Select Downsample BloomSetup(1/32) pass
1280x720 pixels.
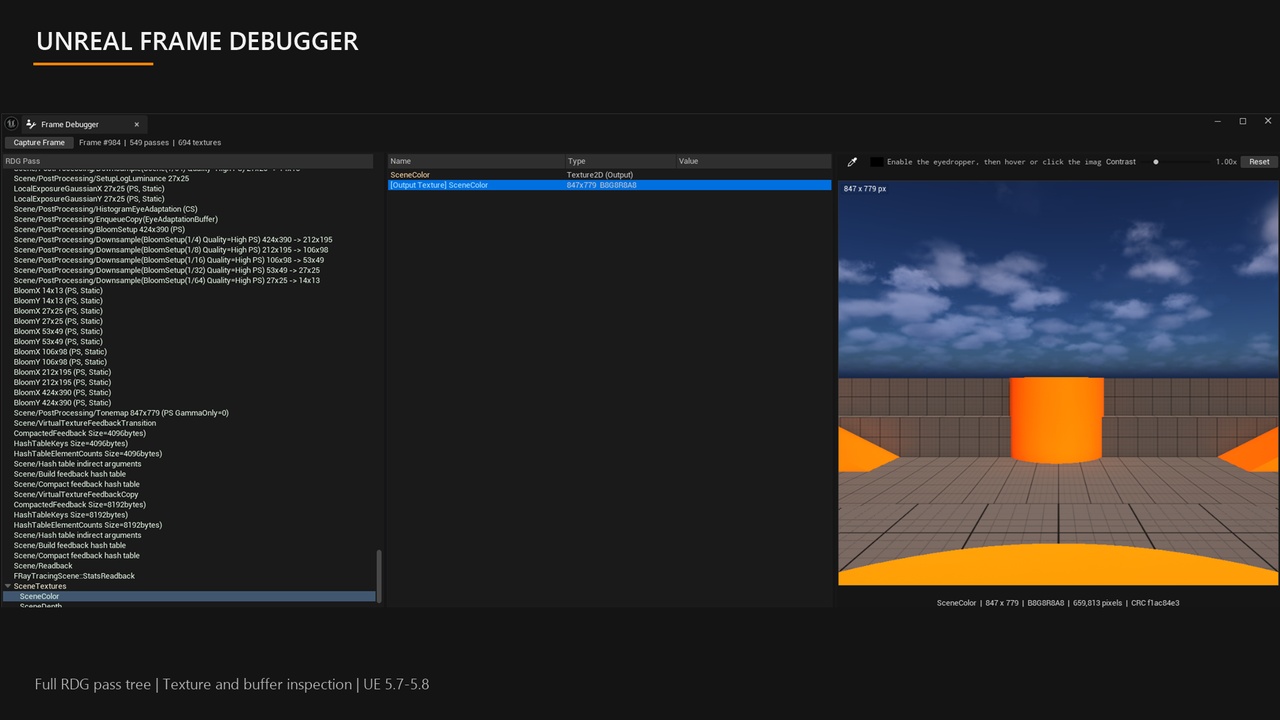point(167,270)
